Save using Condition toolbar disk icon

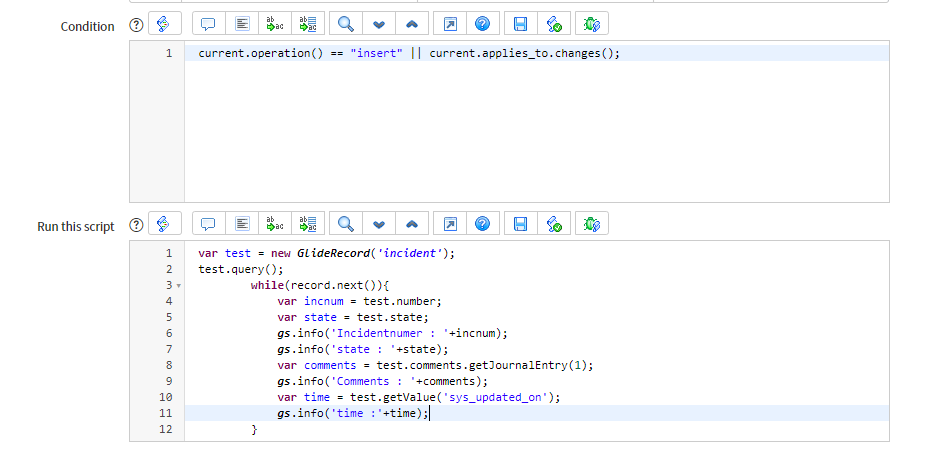pyautogui.click(x=520, y=25)
